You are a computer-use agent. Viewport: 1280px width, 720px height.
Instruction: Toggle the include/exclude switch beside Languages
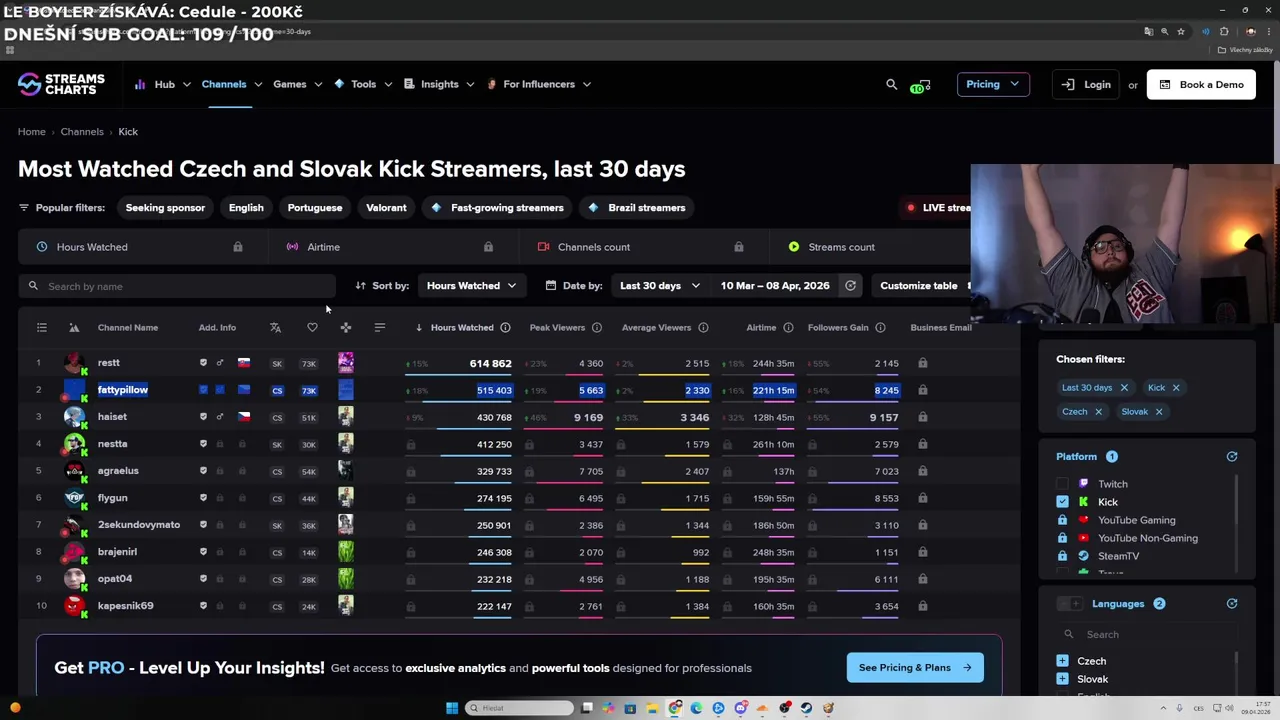tap(1070, 604)
